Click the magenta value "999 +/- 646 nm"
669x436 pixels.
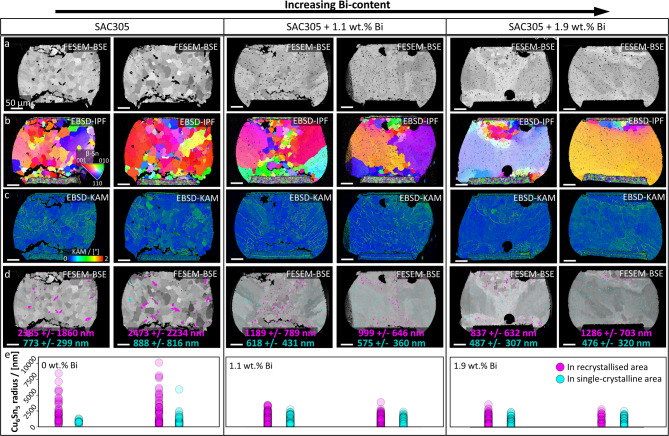390,333
